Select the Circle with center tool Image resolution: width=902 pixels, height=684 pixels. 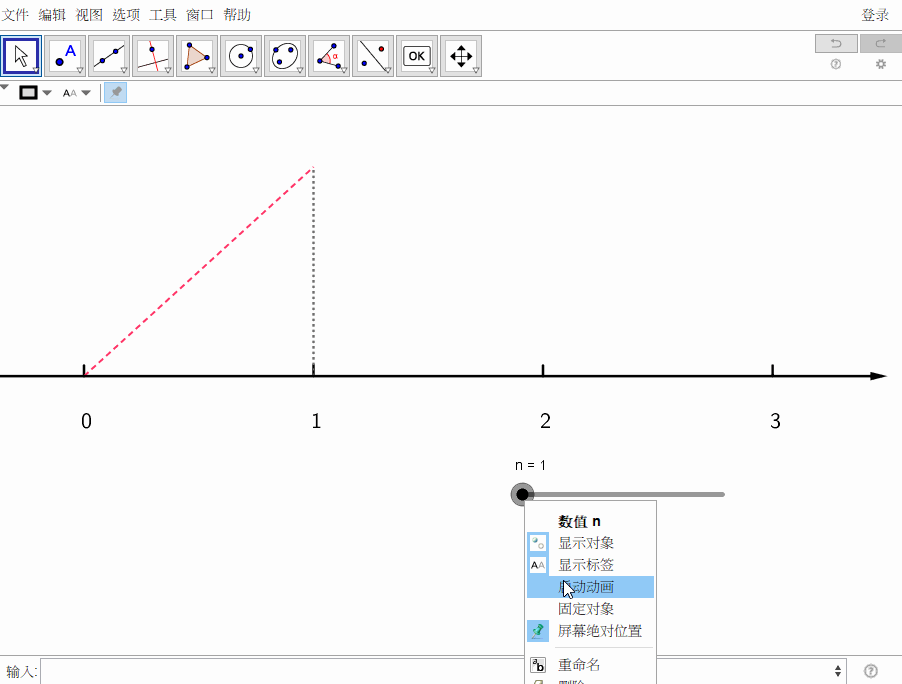click(241, 56)
